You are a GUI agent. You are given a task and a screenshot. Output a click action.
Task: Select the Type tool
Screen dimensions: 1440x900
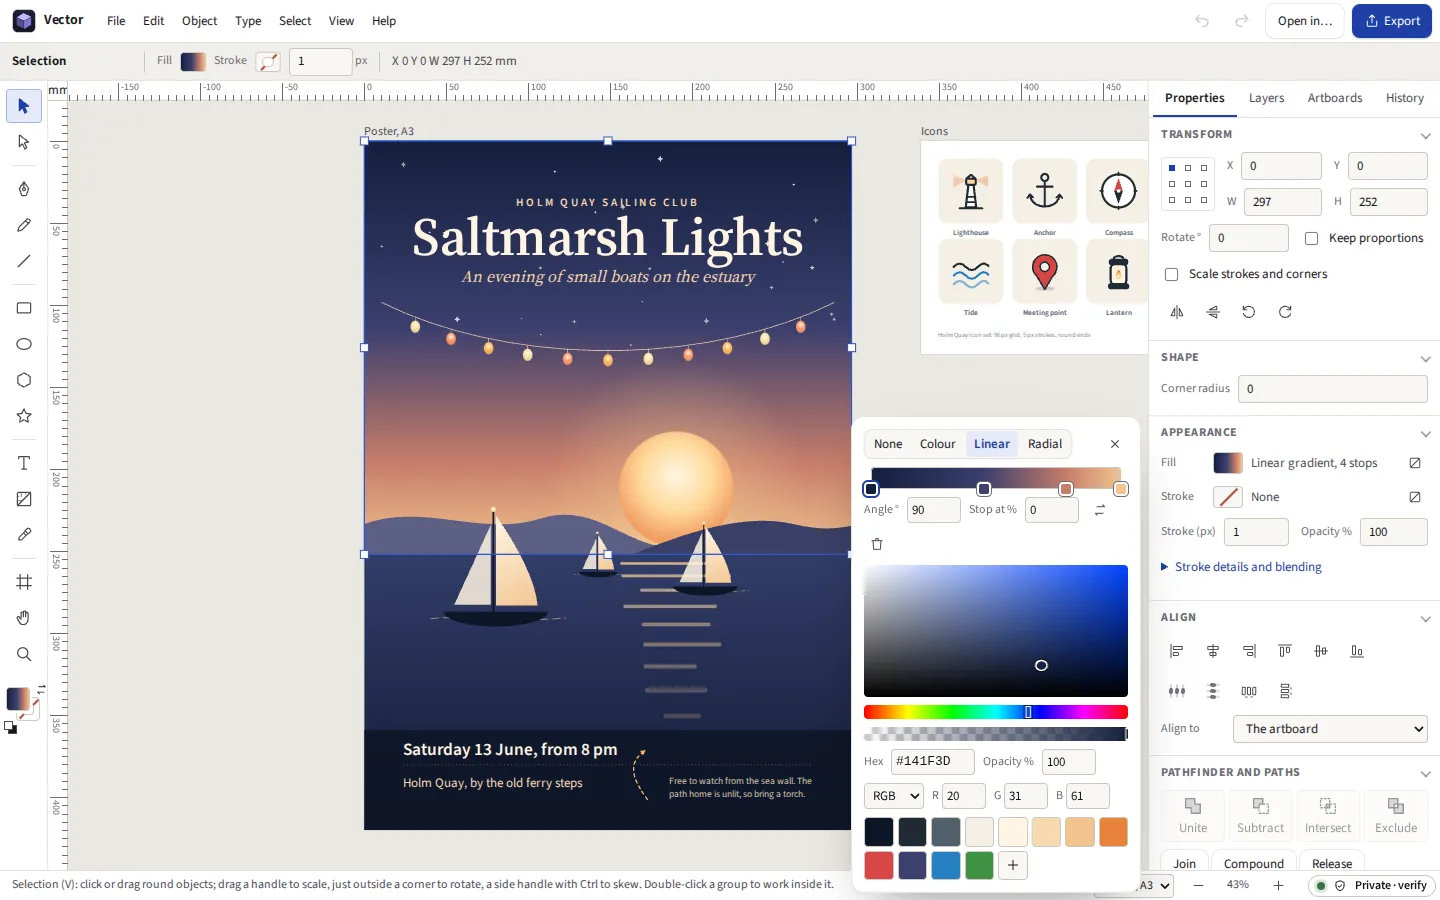coord(24,463)
